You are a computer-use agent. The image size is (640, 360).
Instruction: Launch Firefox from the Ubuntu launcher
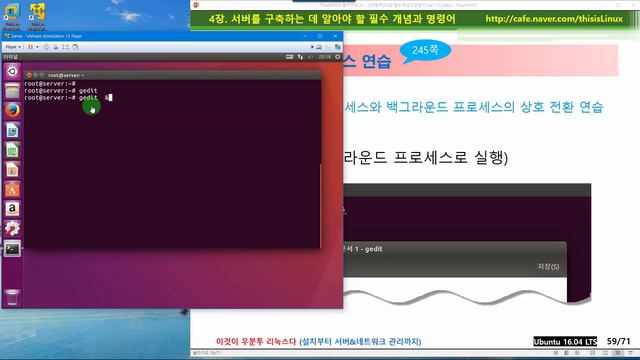pos(12,110)
